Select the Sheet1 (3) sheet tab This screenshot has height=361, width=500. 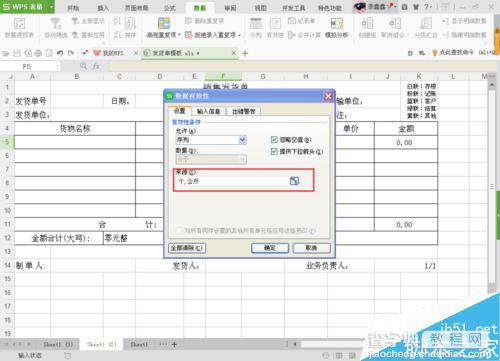click(58, 344)
